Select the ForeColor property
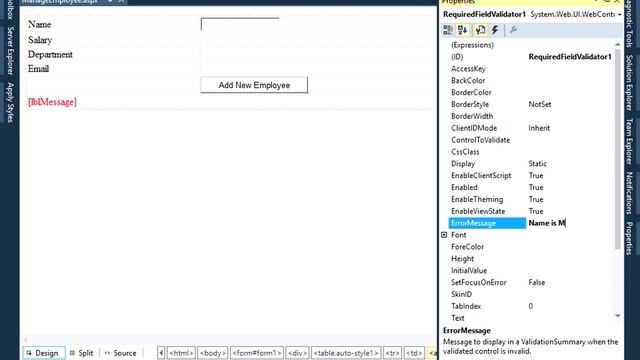Image resolution: width=640 pixels, height=360 pixels. pos(467,247)
